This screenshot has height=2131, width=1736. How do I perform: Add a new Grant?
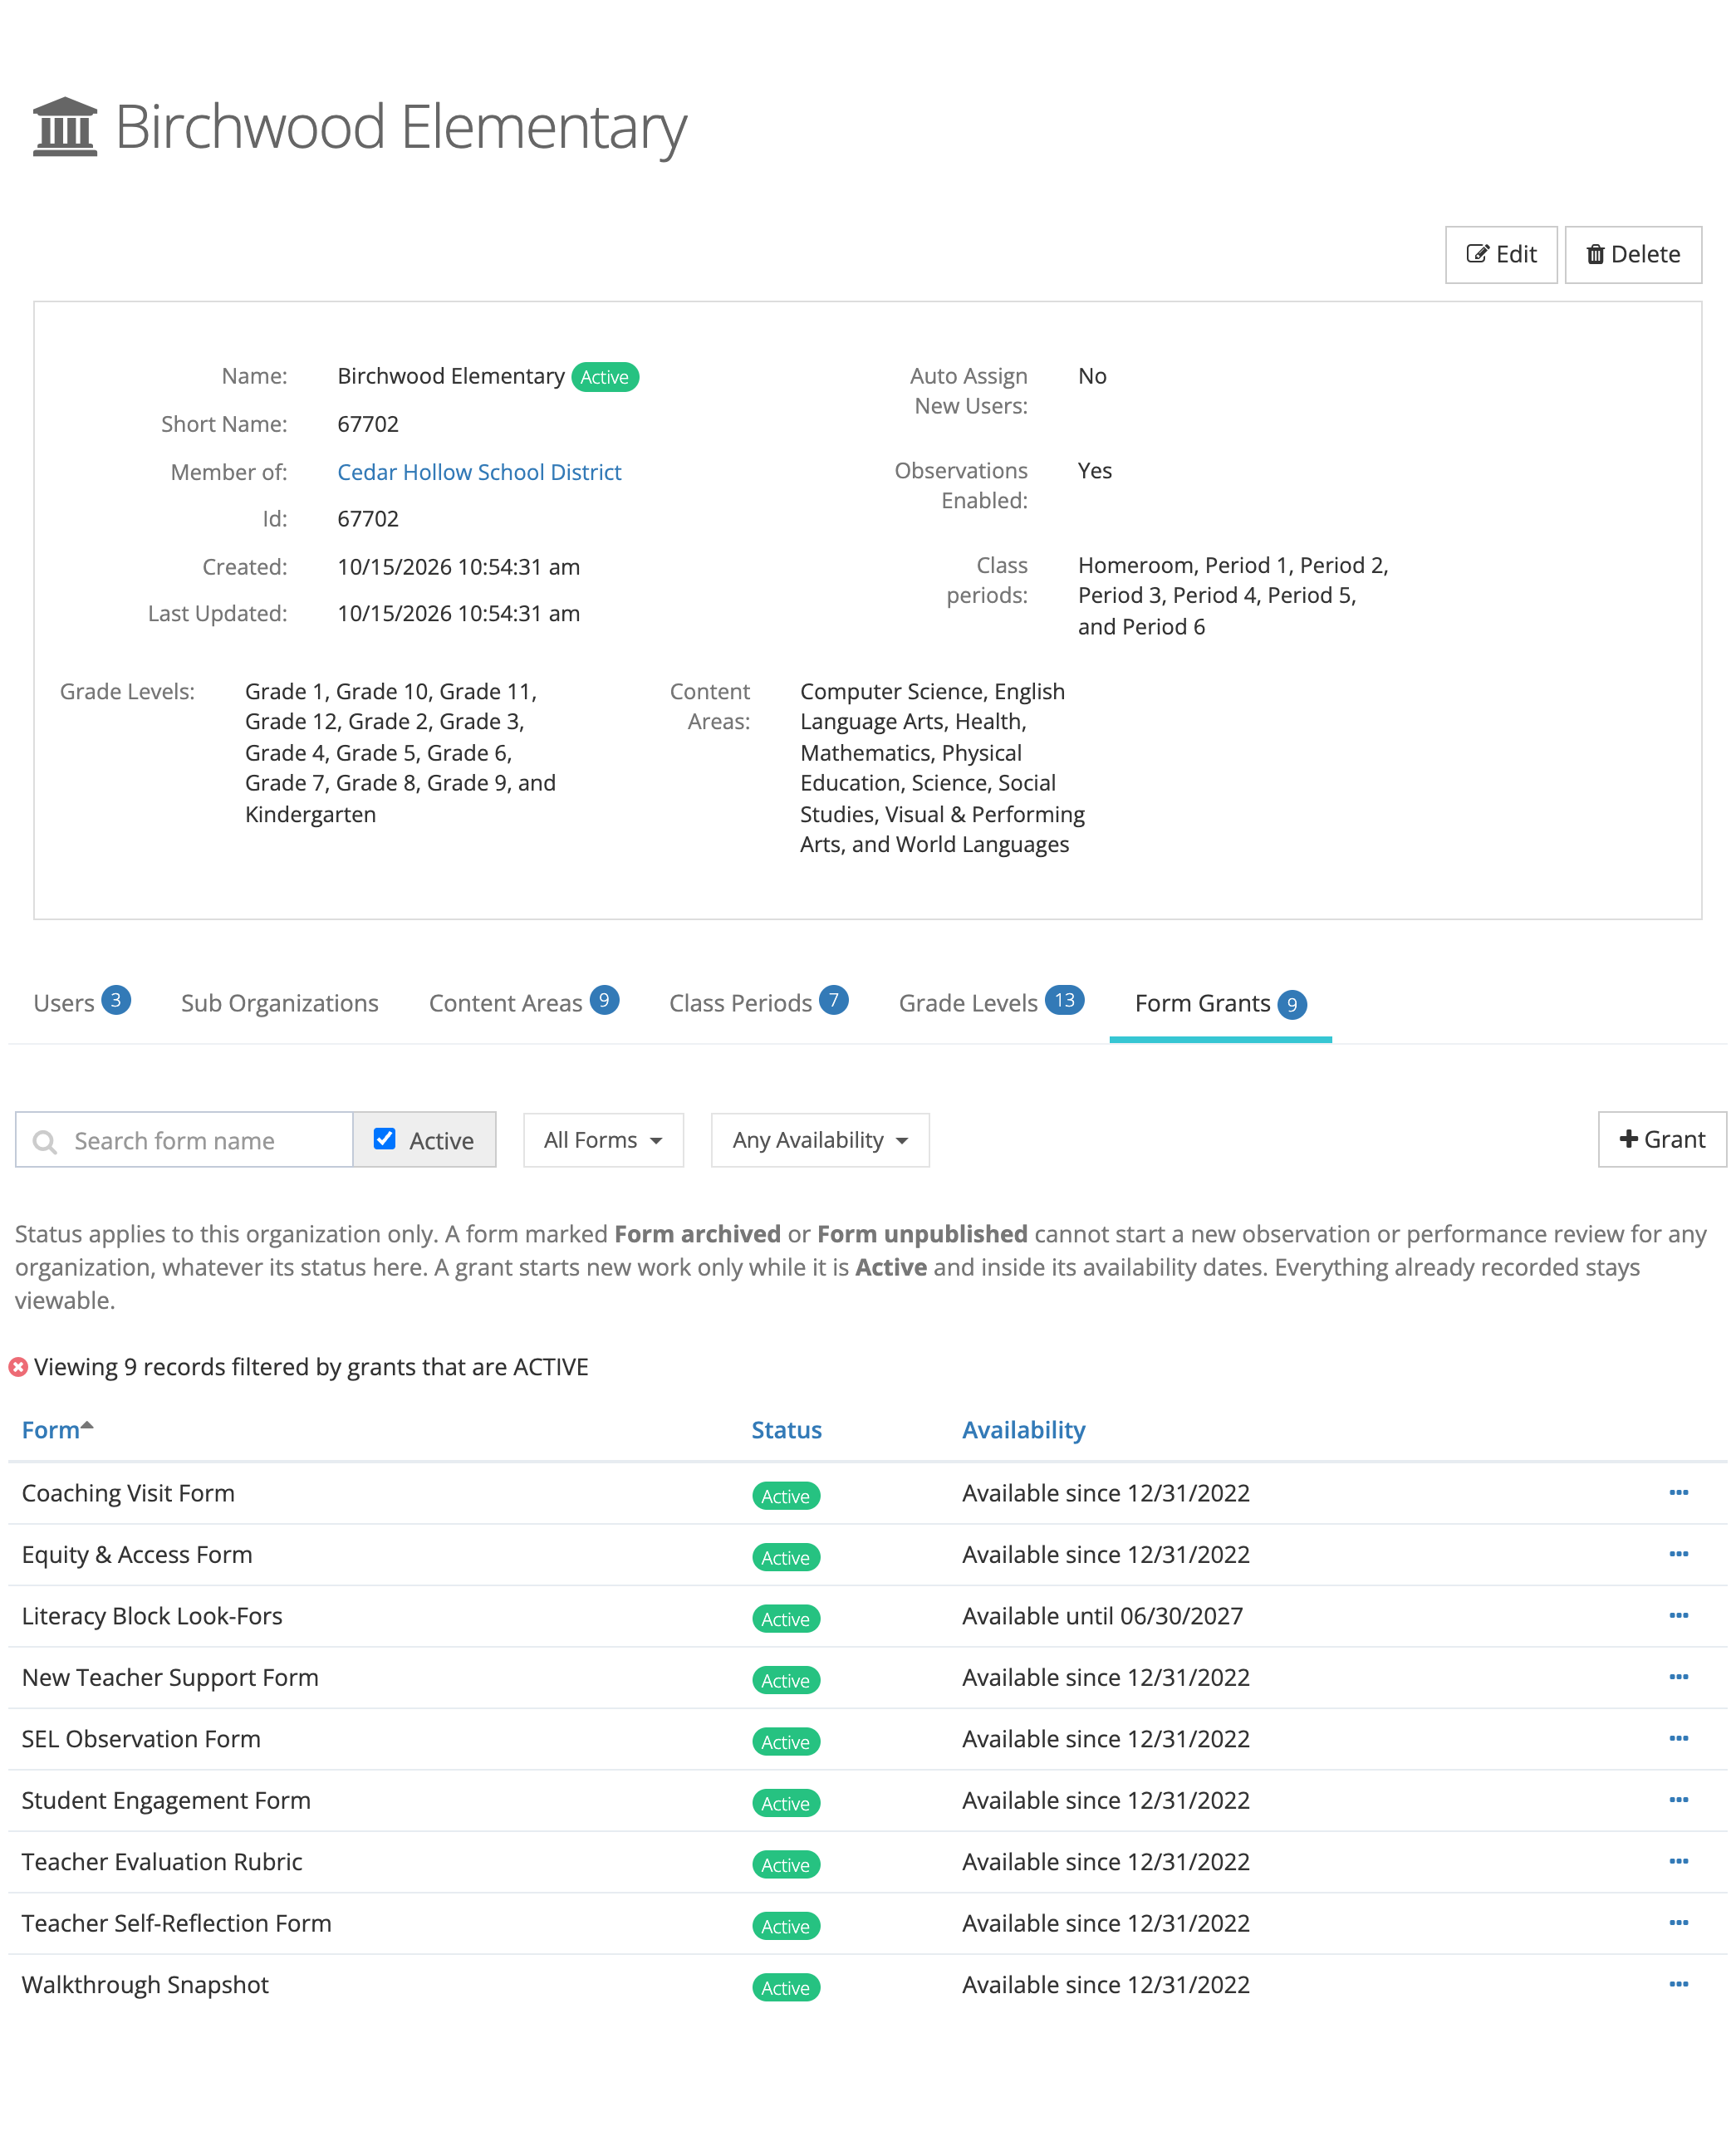point(1662,1139)
